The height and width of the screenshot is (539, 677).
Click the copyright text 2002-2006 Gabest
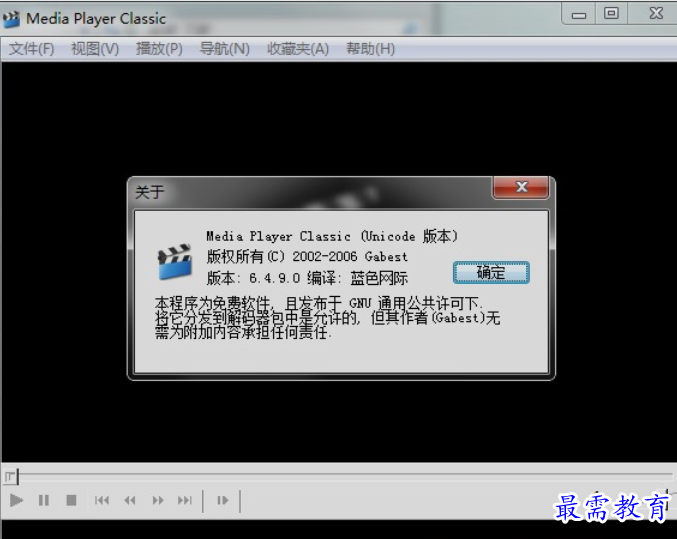coord(350,257)
